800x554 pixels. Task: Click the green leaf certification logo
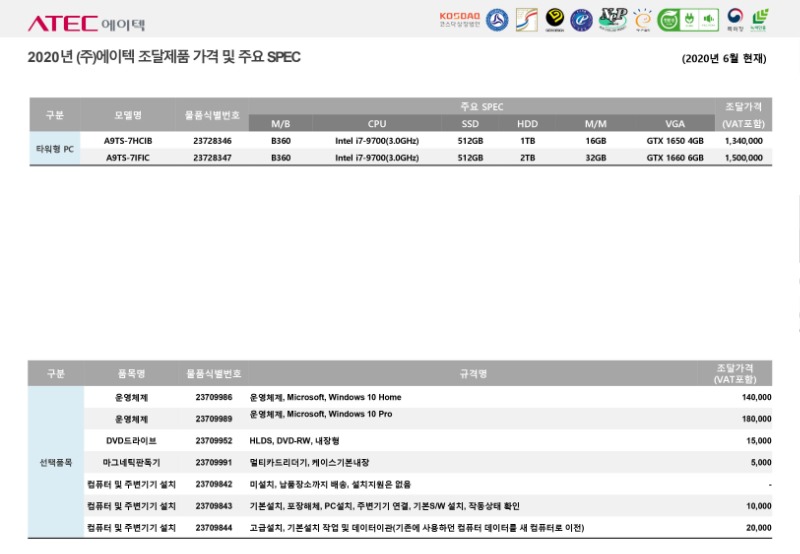click(x=759, y=20)
